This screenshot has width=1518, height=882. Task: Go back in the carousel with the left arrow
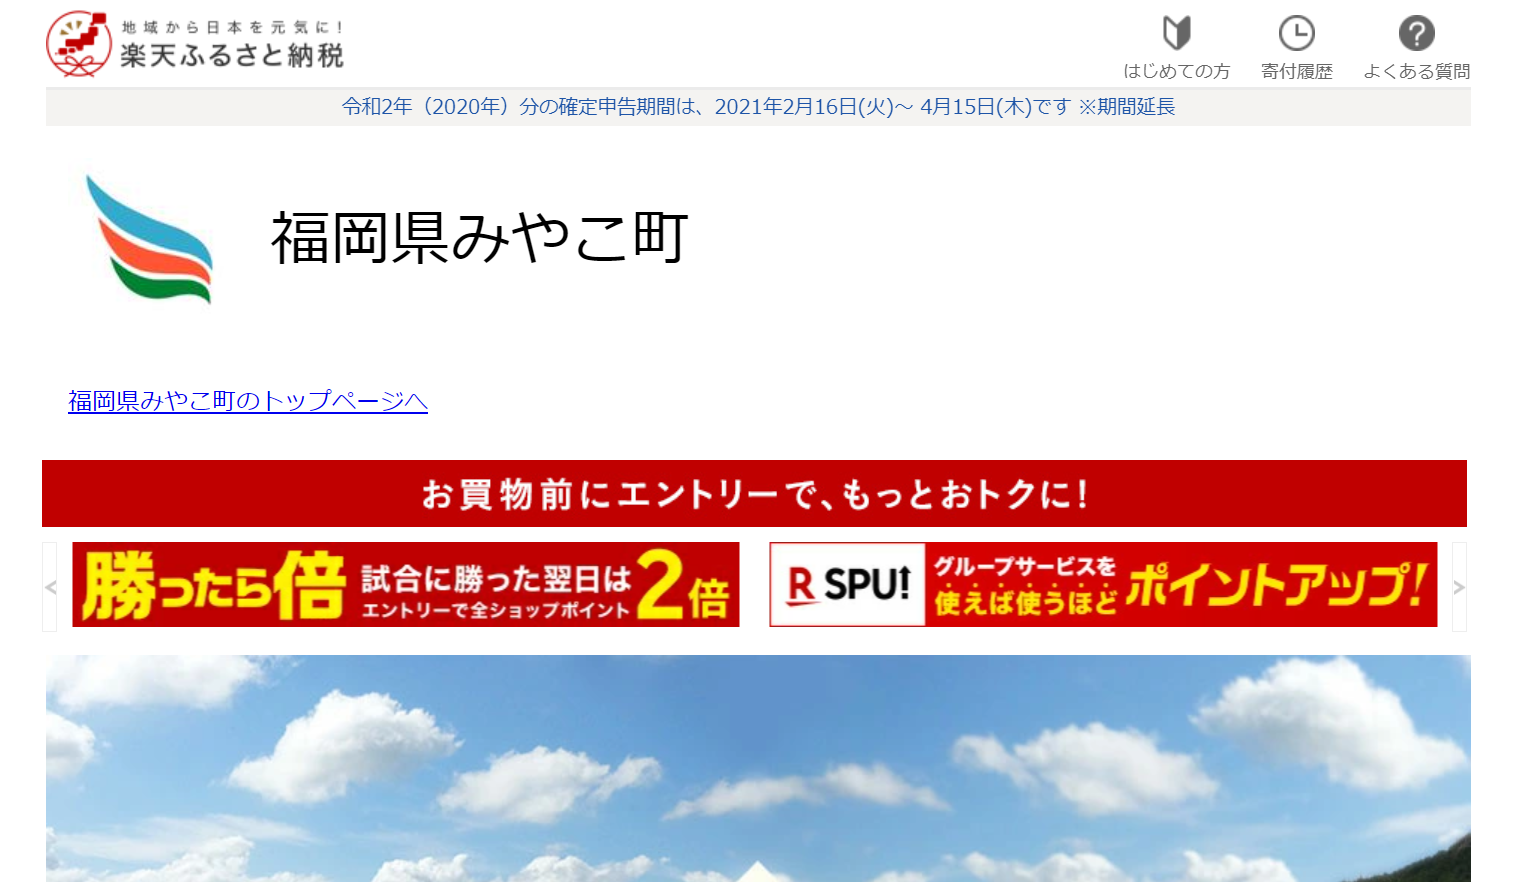tap(52, 585)
